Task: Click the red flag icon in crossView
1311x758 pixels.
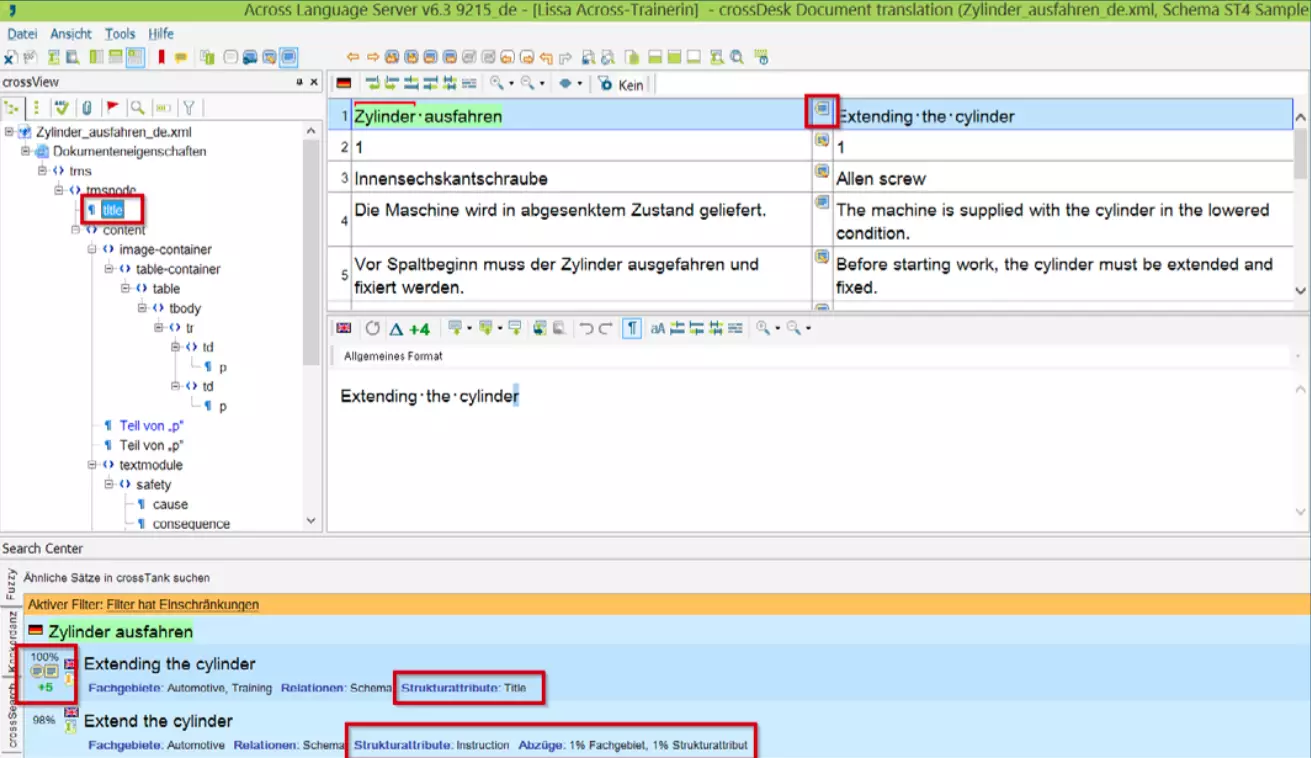Action: coord(112,108)
